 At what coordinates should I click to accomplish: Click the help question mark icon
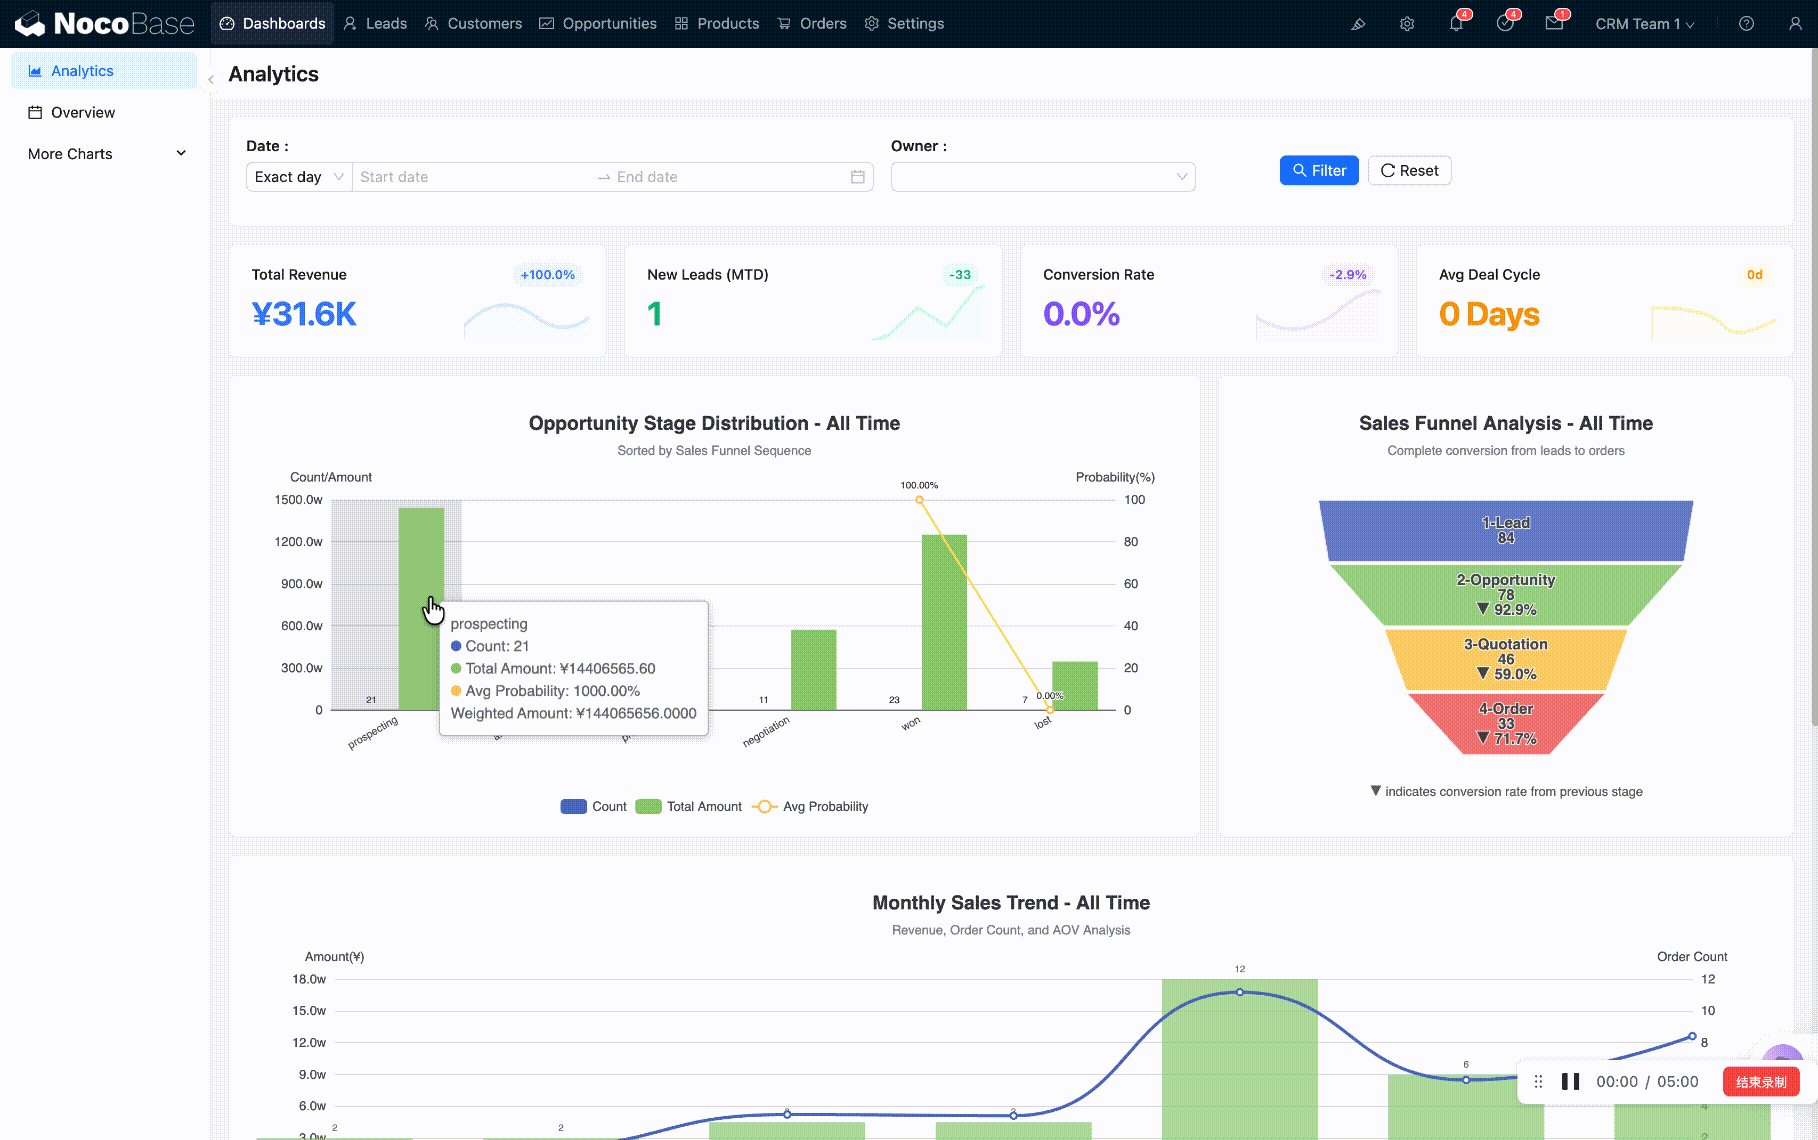coord(1746,24)
